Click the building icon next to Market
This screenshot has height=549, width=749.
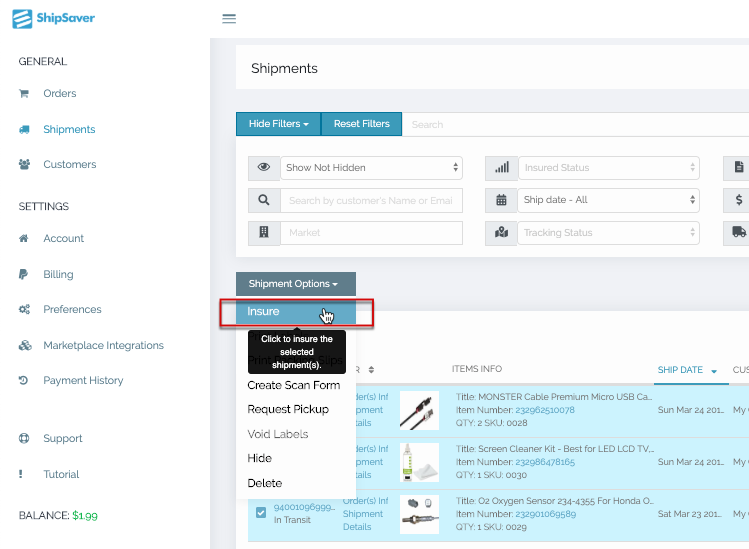264,233
